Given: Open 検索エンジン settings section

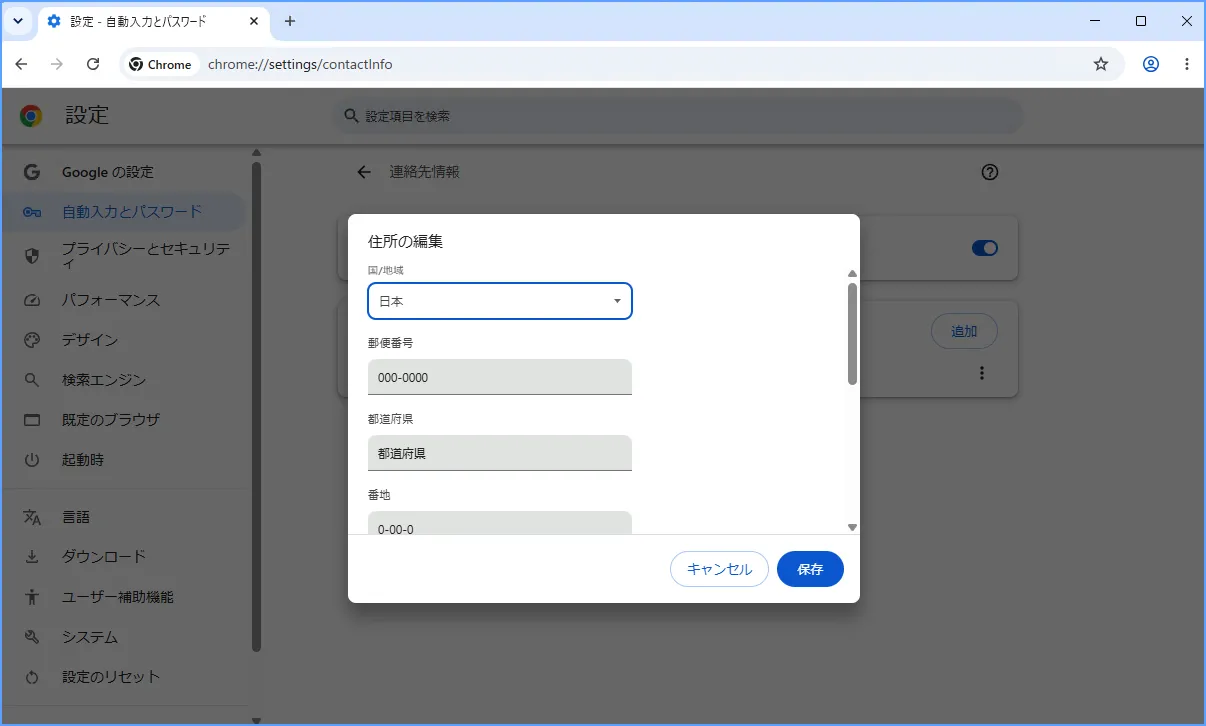Looking at the screenshot, I should click(124, 380).
